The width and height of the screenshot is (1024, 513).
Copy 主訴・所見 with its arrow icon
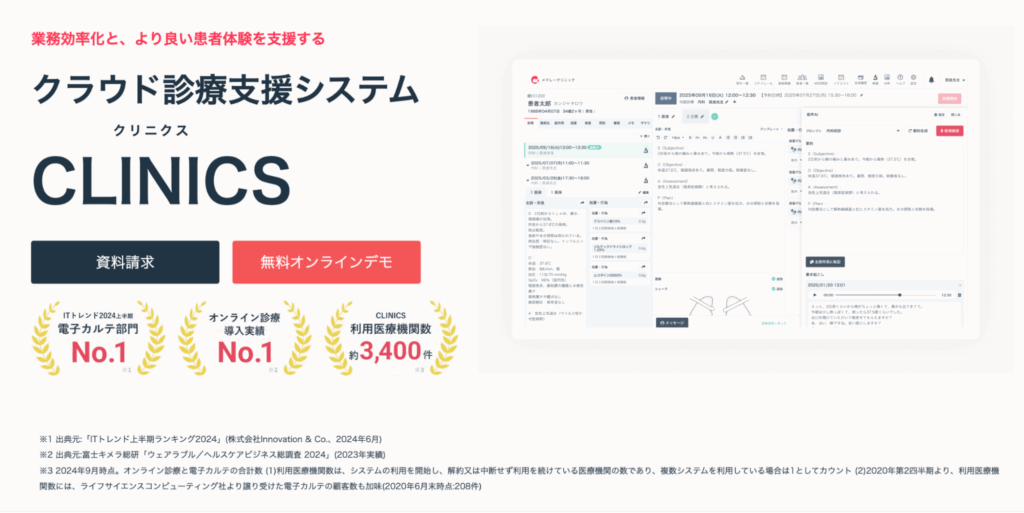[583, 202]
